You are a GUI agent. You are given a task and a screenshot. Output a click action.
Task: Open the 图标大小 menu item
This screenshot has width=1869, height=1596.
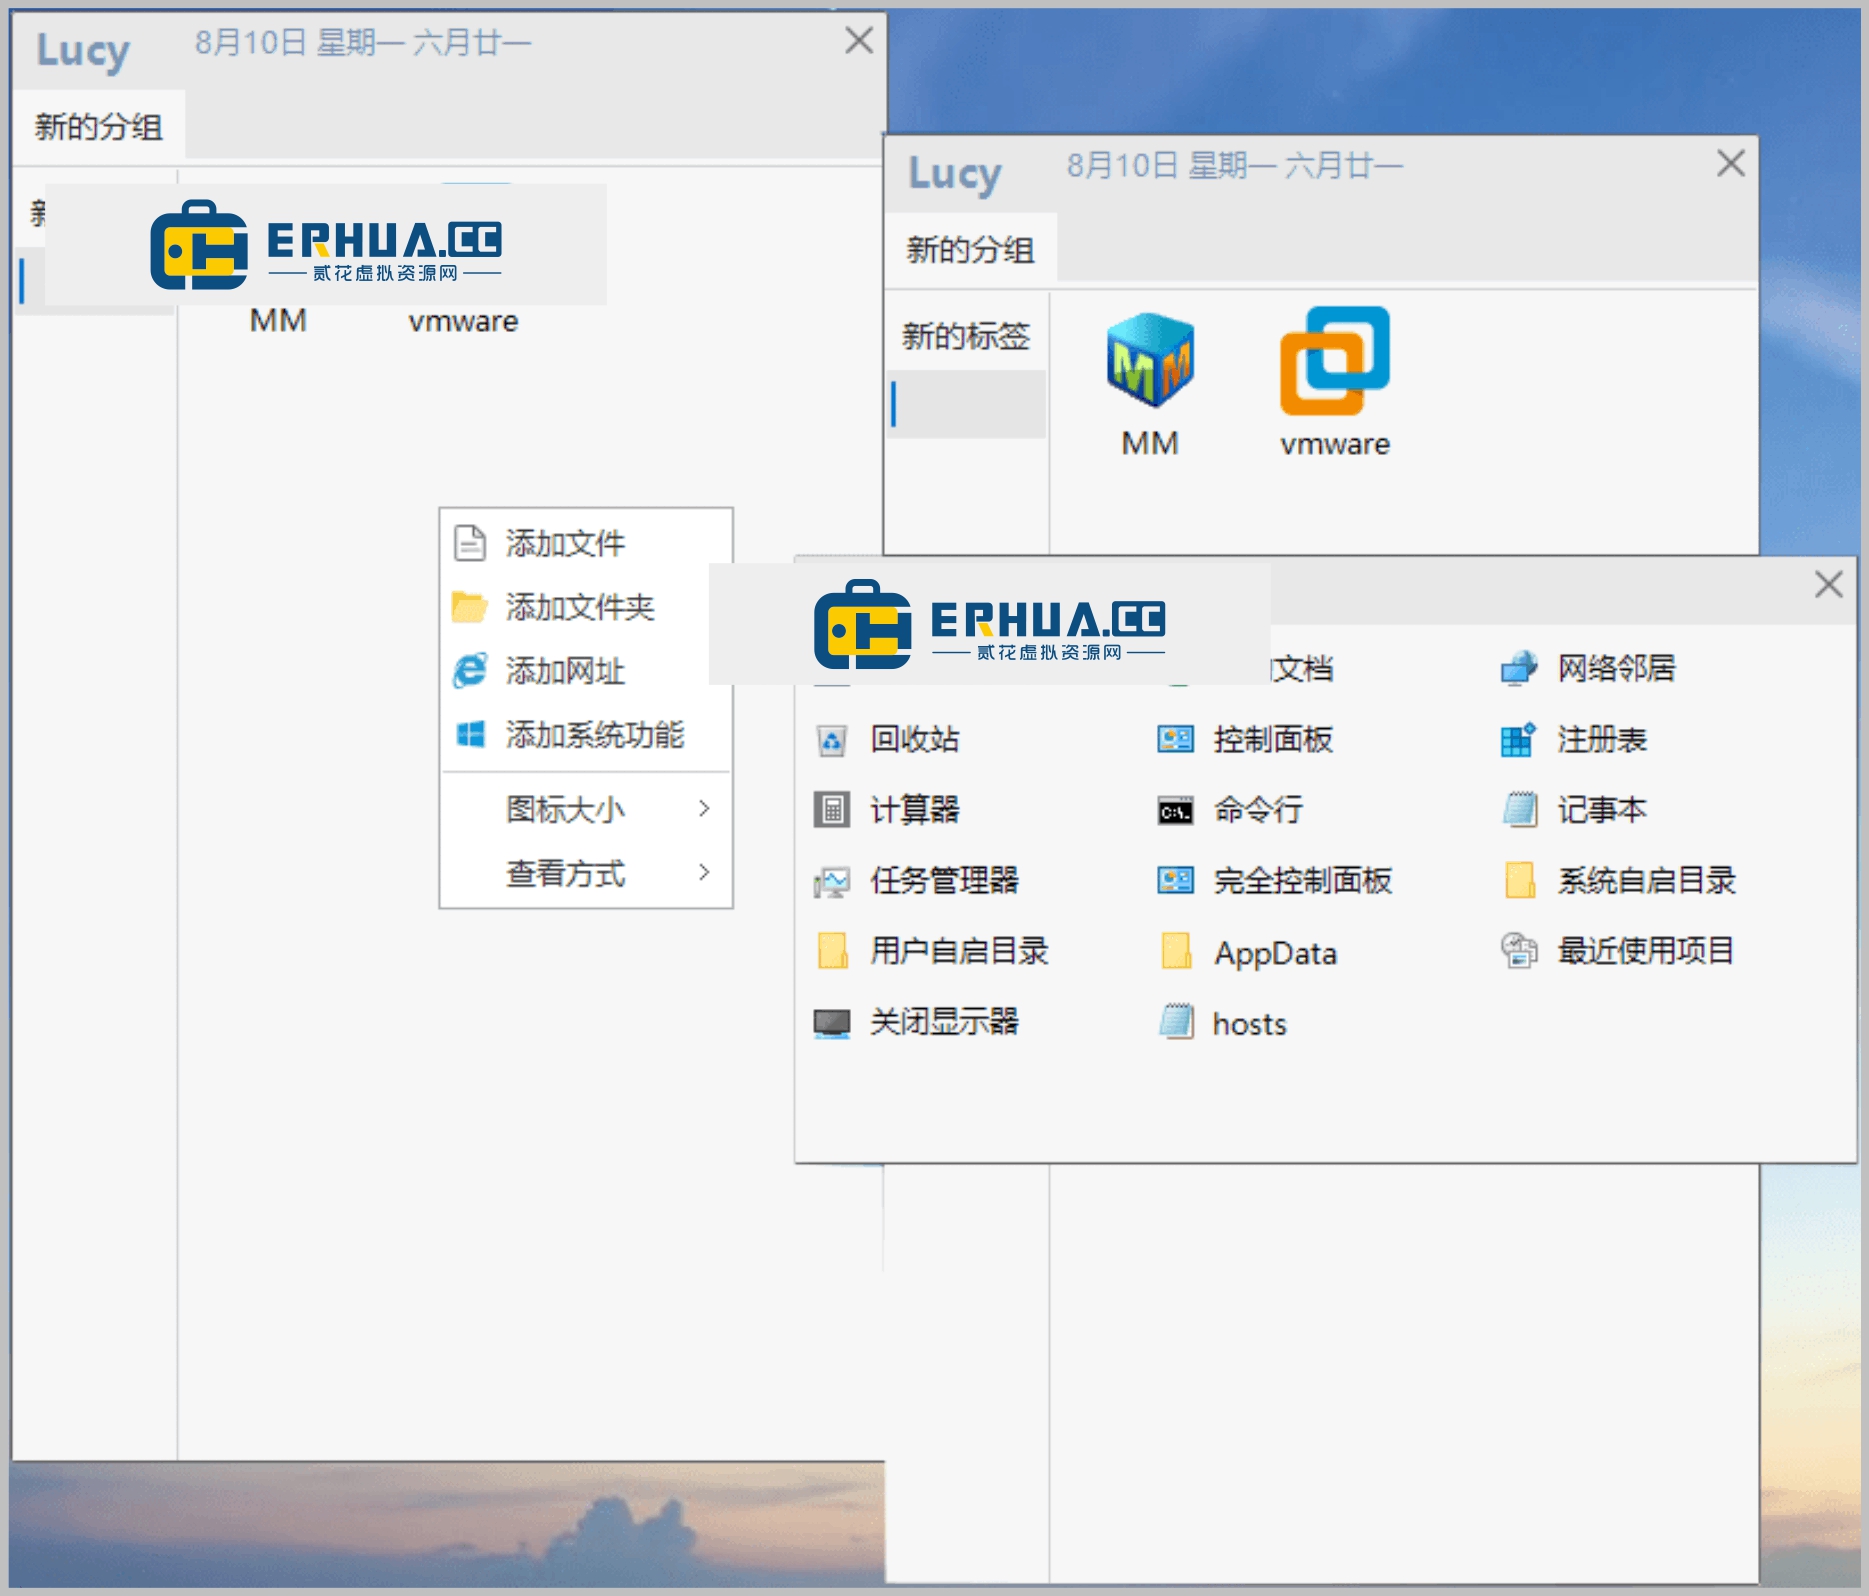pyautogui.click(x=586, y=808)
